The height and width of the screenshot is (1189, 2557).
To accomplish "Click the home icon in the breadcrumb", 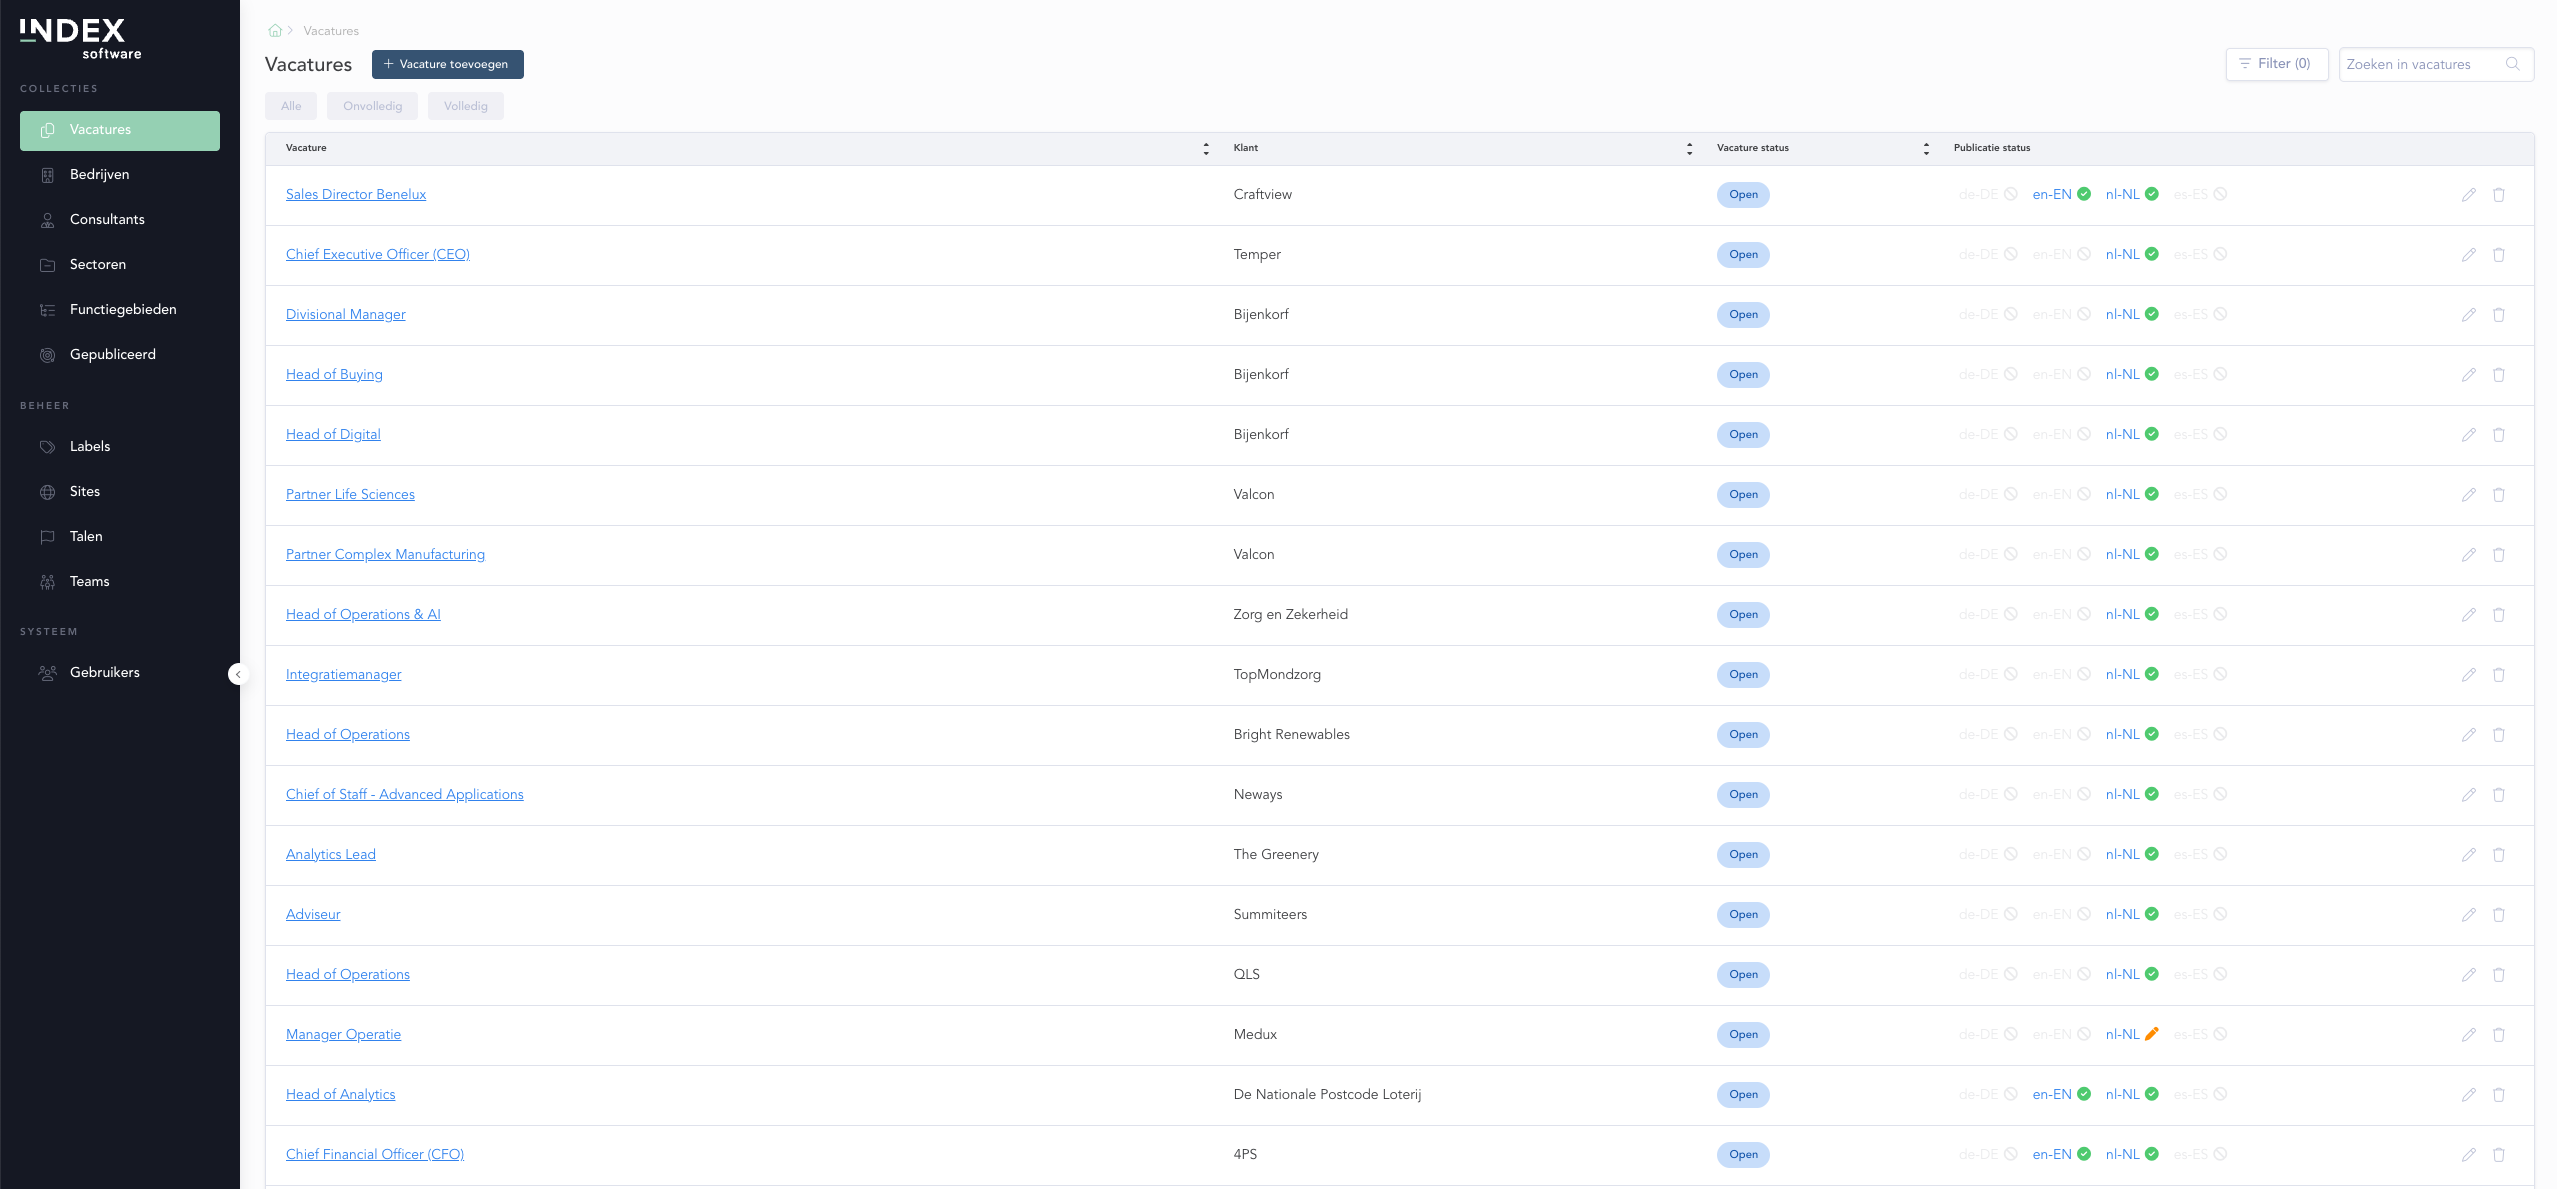I will 275,31.
